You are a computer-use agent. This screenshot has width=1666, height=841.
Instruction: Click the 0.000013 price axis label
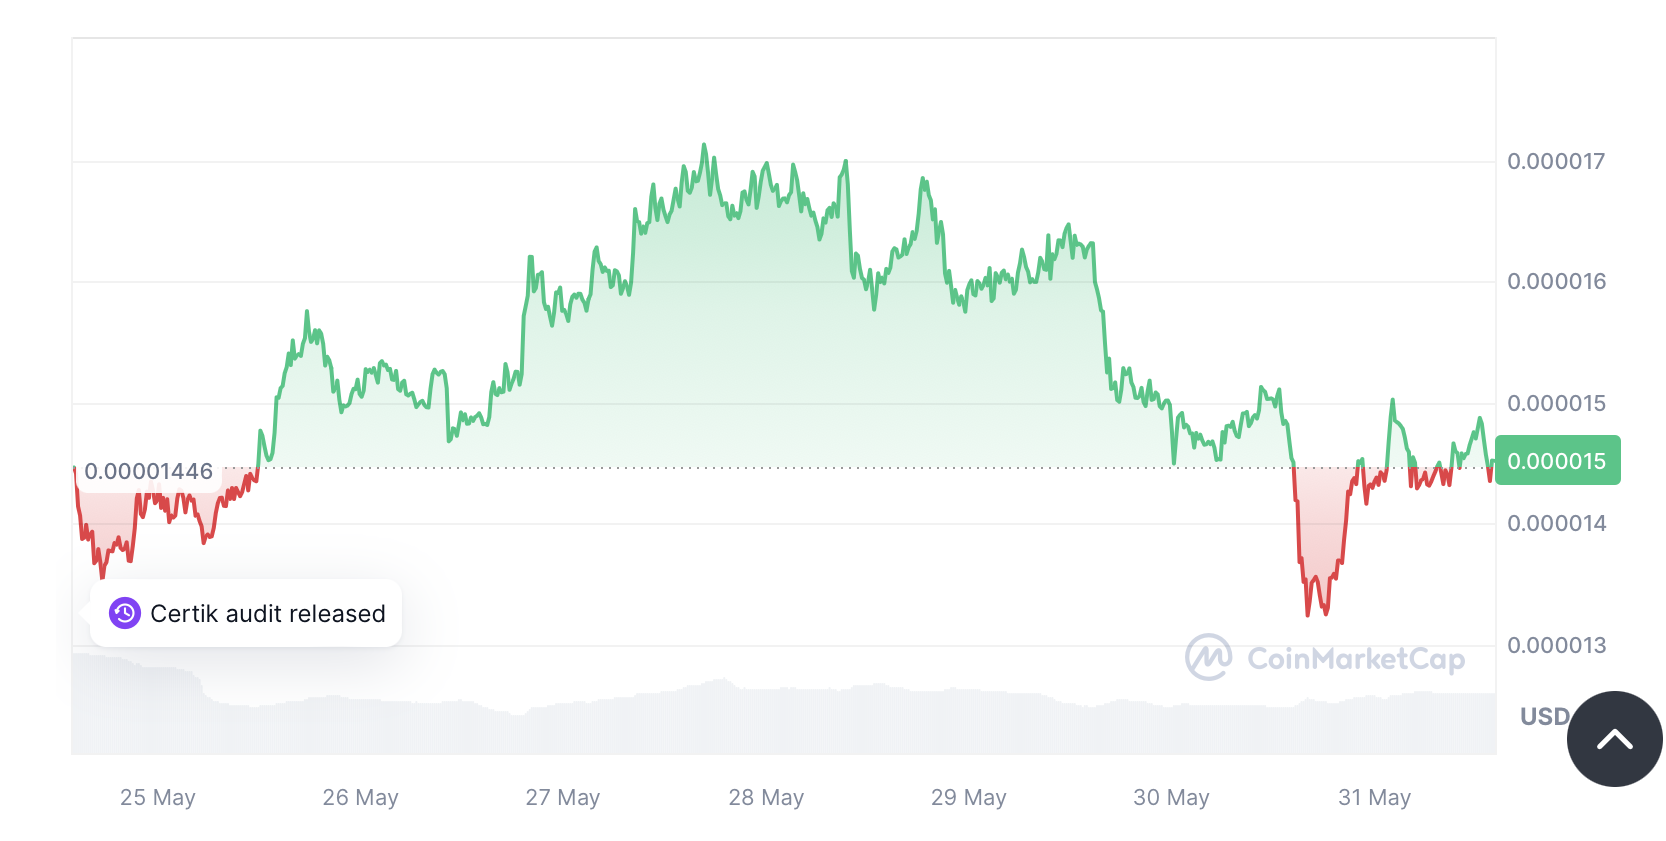1556,645
